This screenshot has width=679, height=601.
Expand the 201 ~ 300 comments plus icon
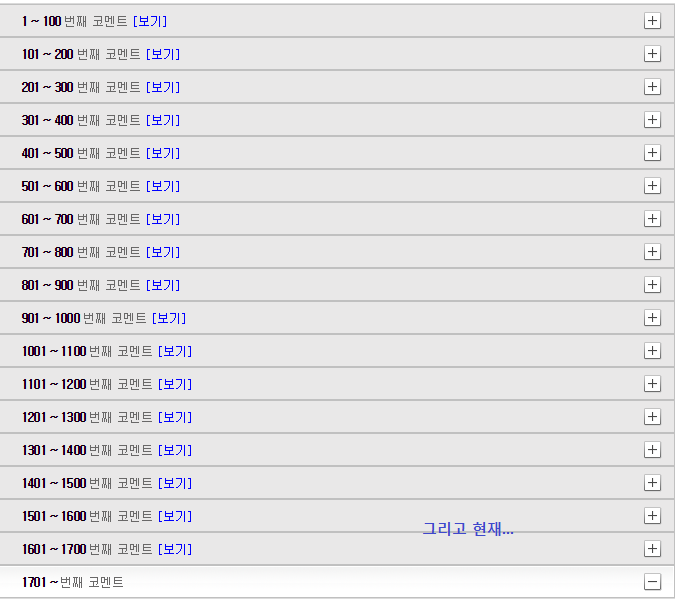[652, 87]
